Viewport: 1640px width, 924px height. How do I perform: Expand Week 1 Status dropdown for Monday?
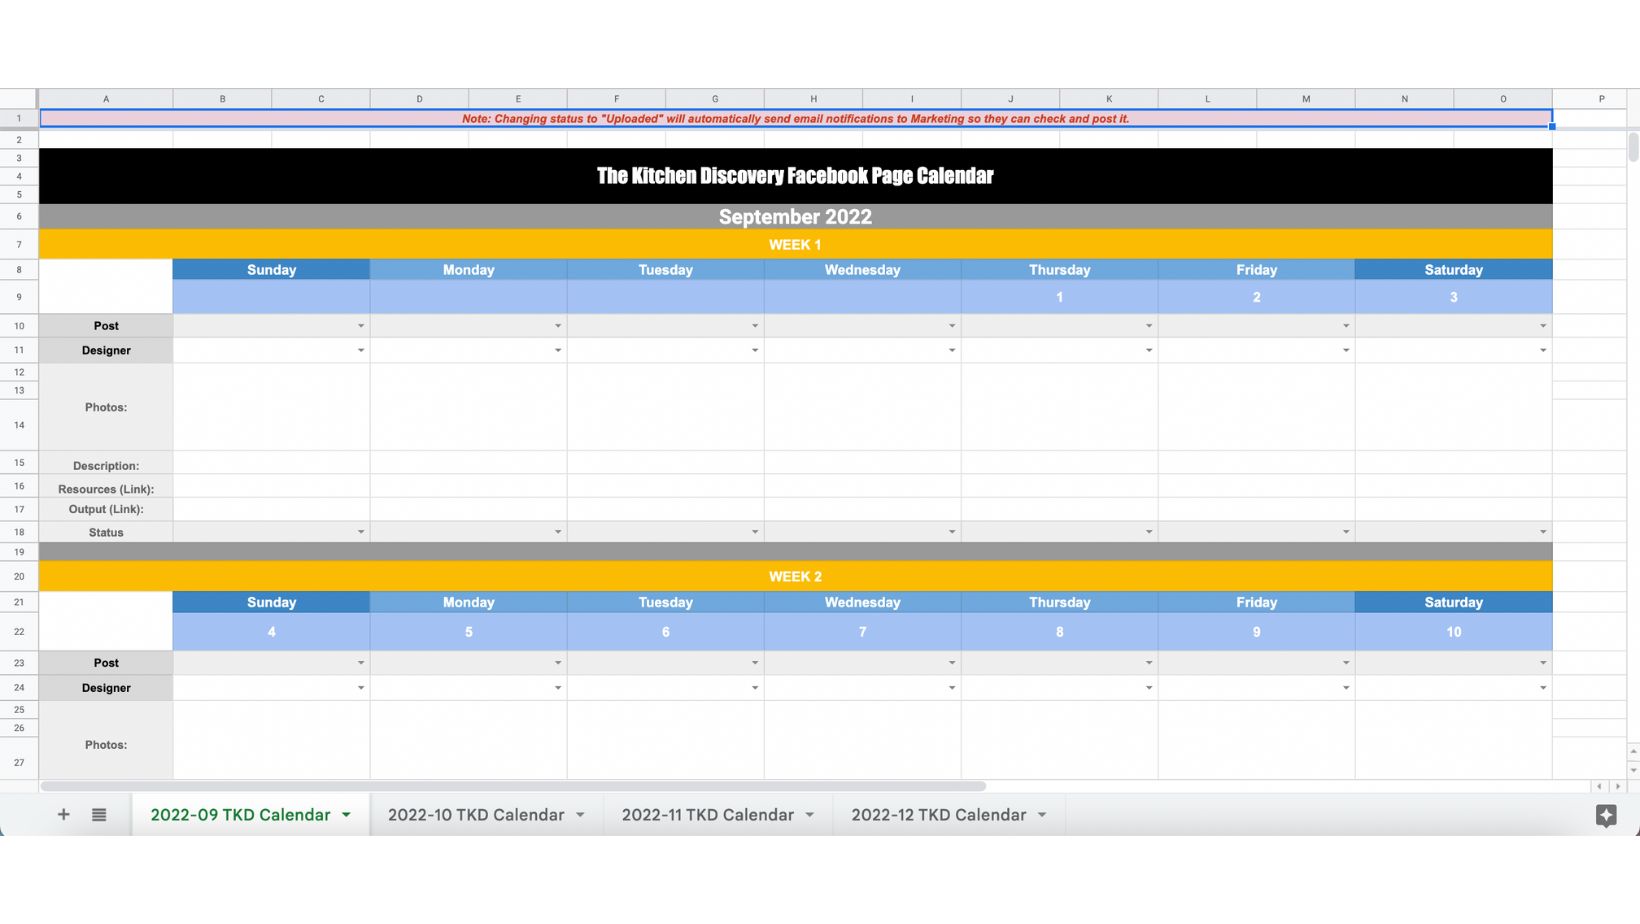(558, 532)
